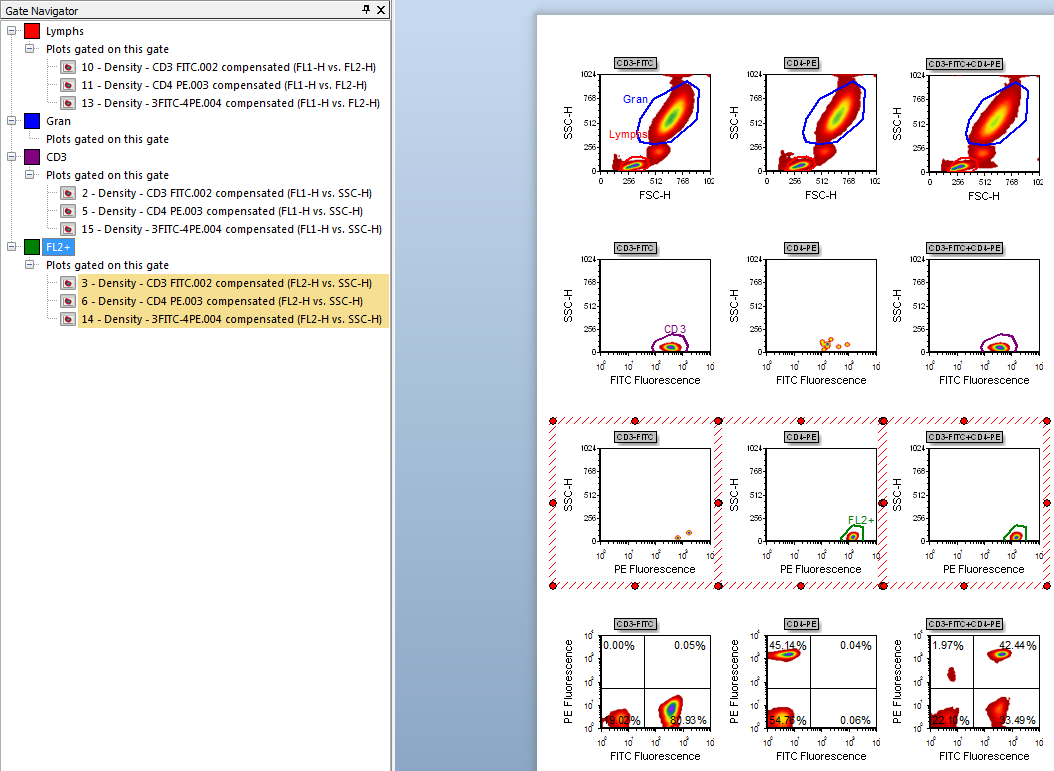The image size is (1054, 771).
Task: Click the plot icon beside item 10 CD3 FITC.002
Action: coord(68,67)
